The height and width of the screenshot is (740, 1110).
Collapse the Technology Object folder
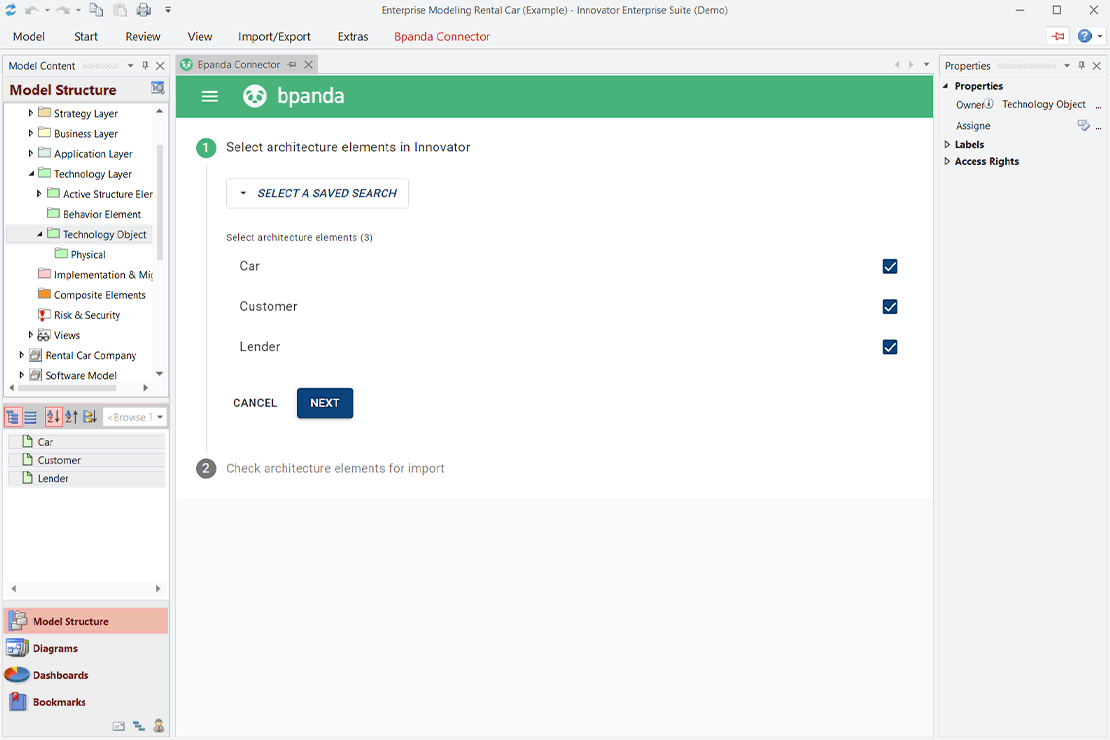coord(40,234)
